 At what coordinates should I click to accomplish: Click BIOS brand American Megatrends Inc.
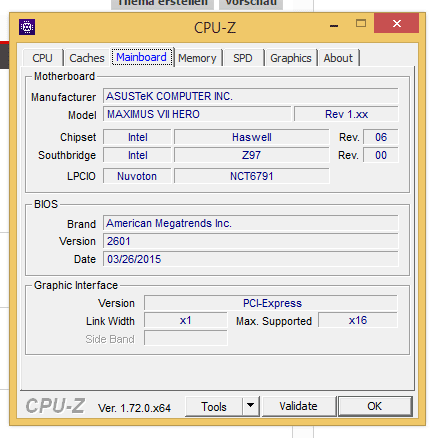pyautogui.click(x=251, y=223)
